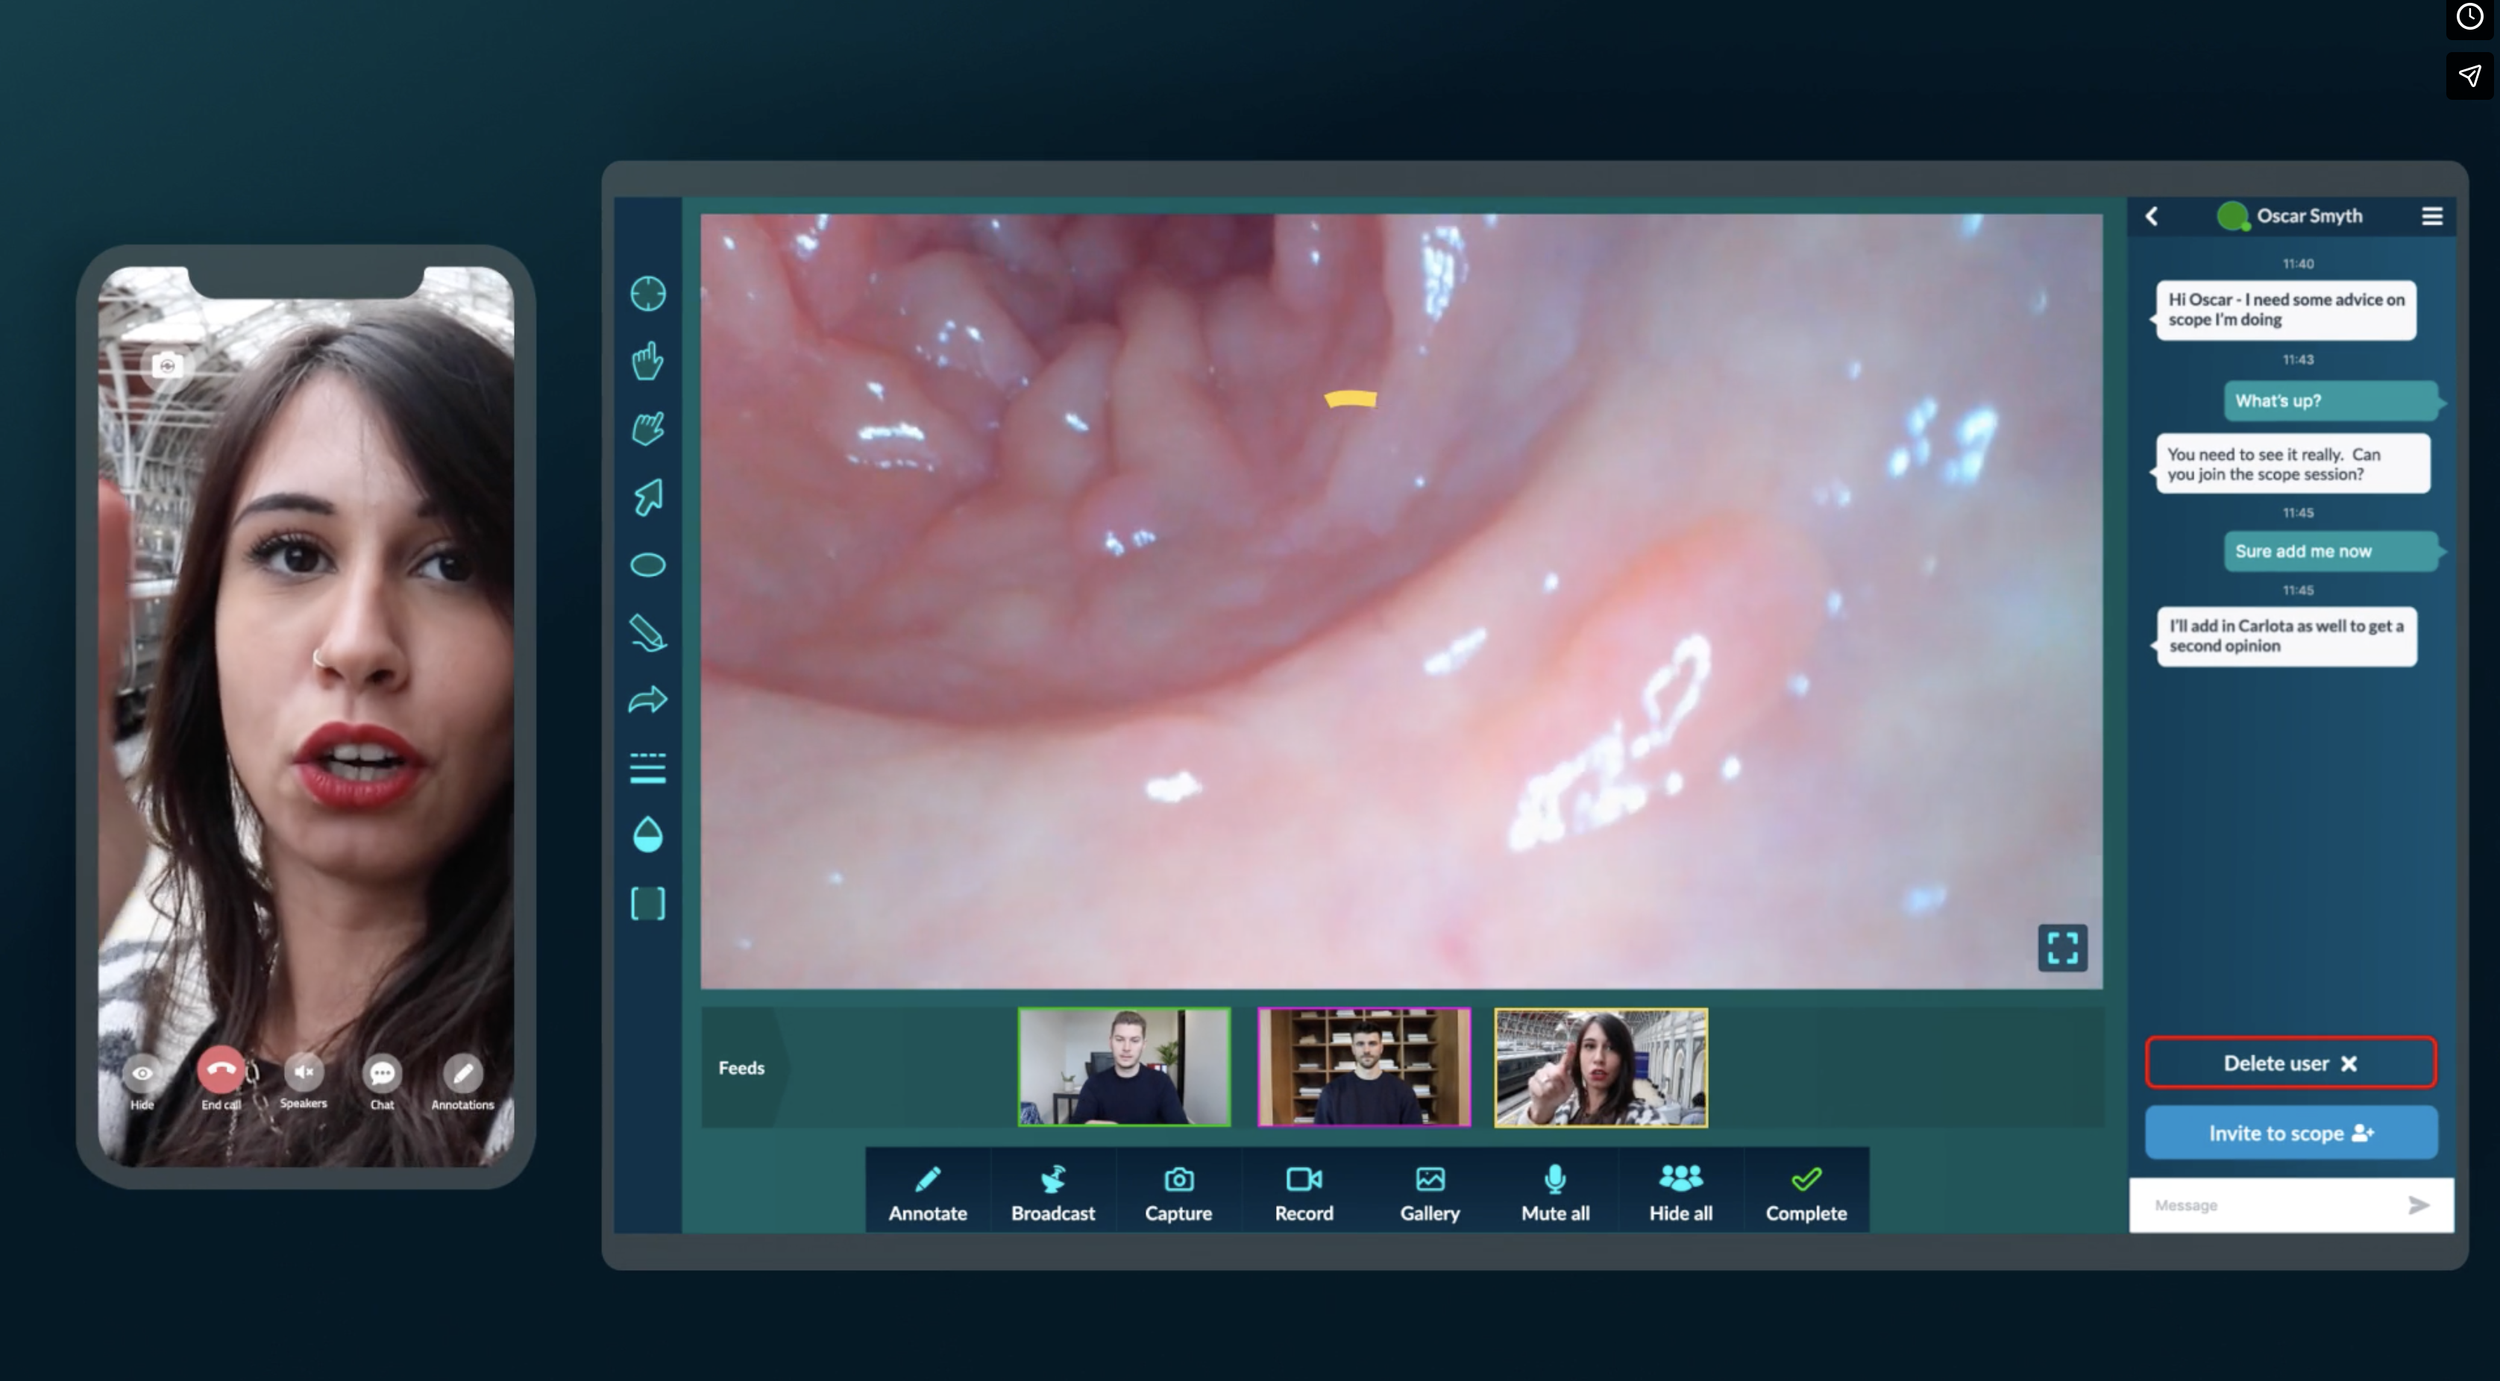Open hamburger menu in chat header
2500x1381 pixels.
click(x=2432, y=216)
